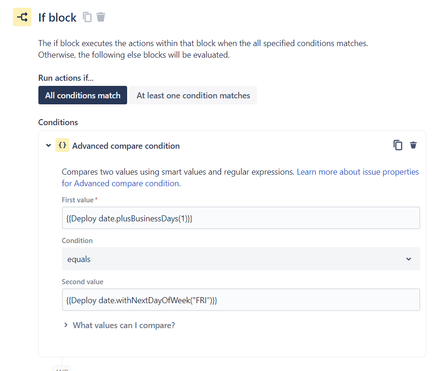Click the for Advanced compare condition link text
Viewport: 448px width, 371px height.
pos(121,183)
